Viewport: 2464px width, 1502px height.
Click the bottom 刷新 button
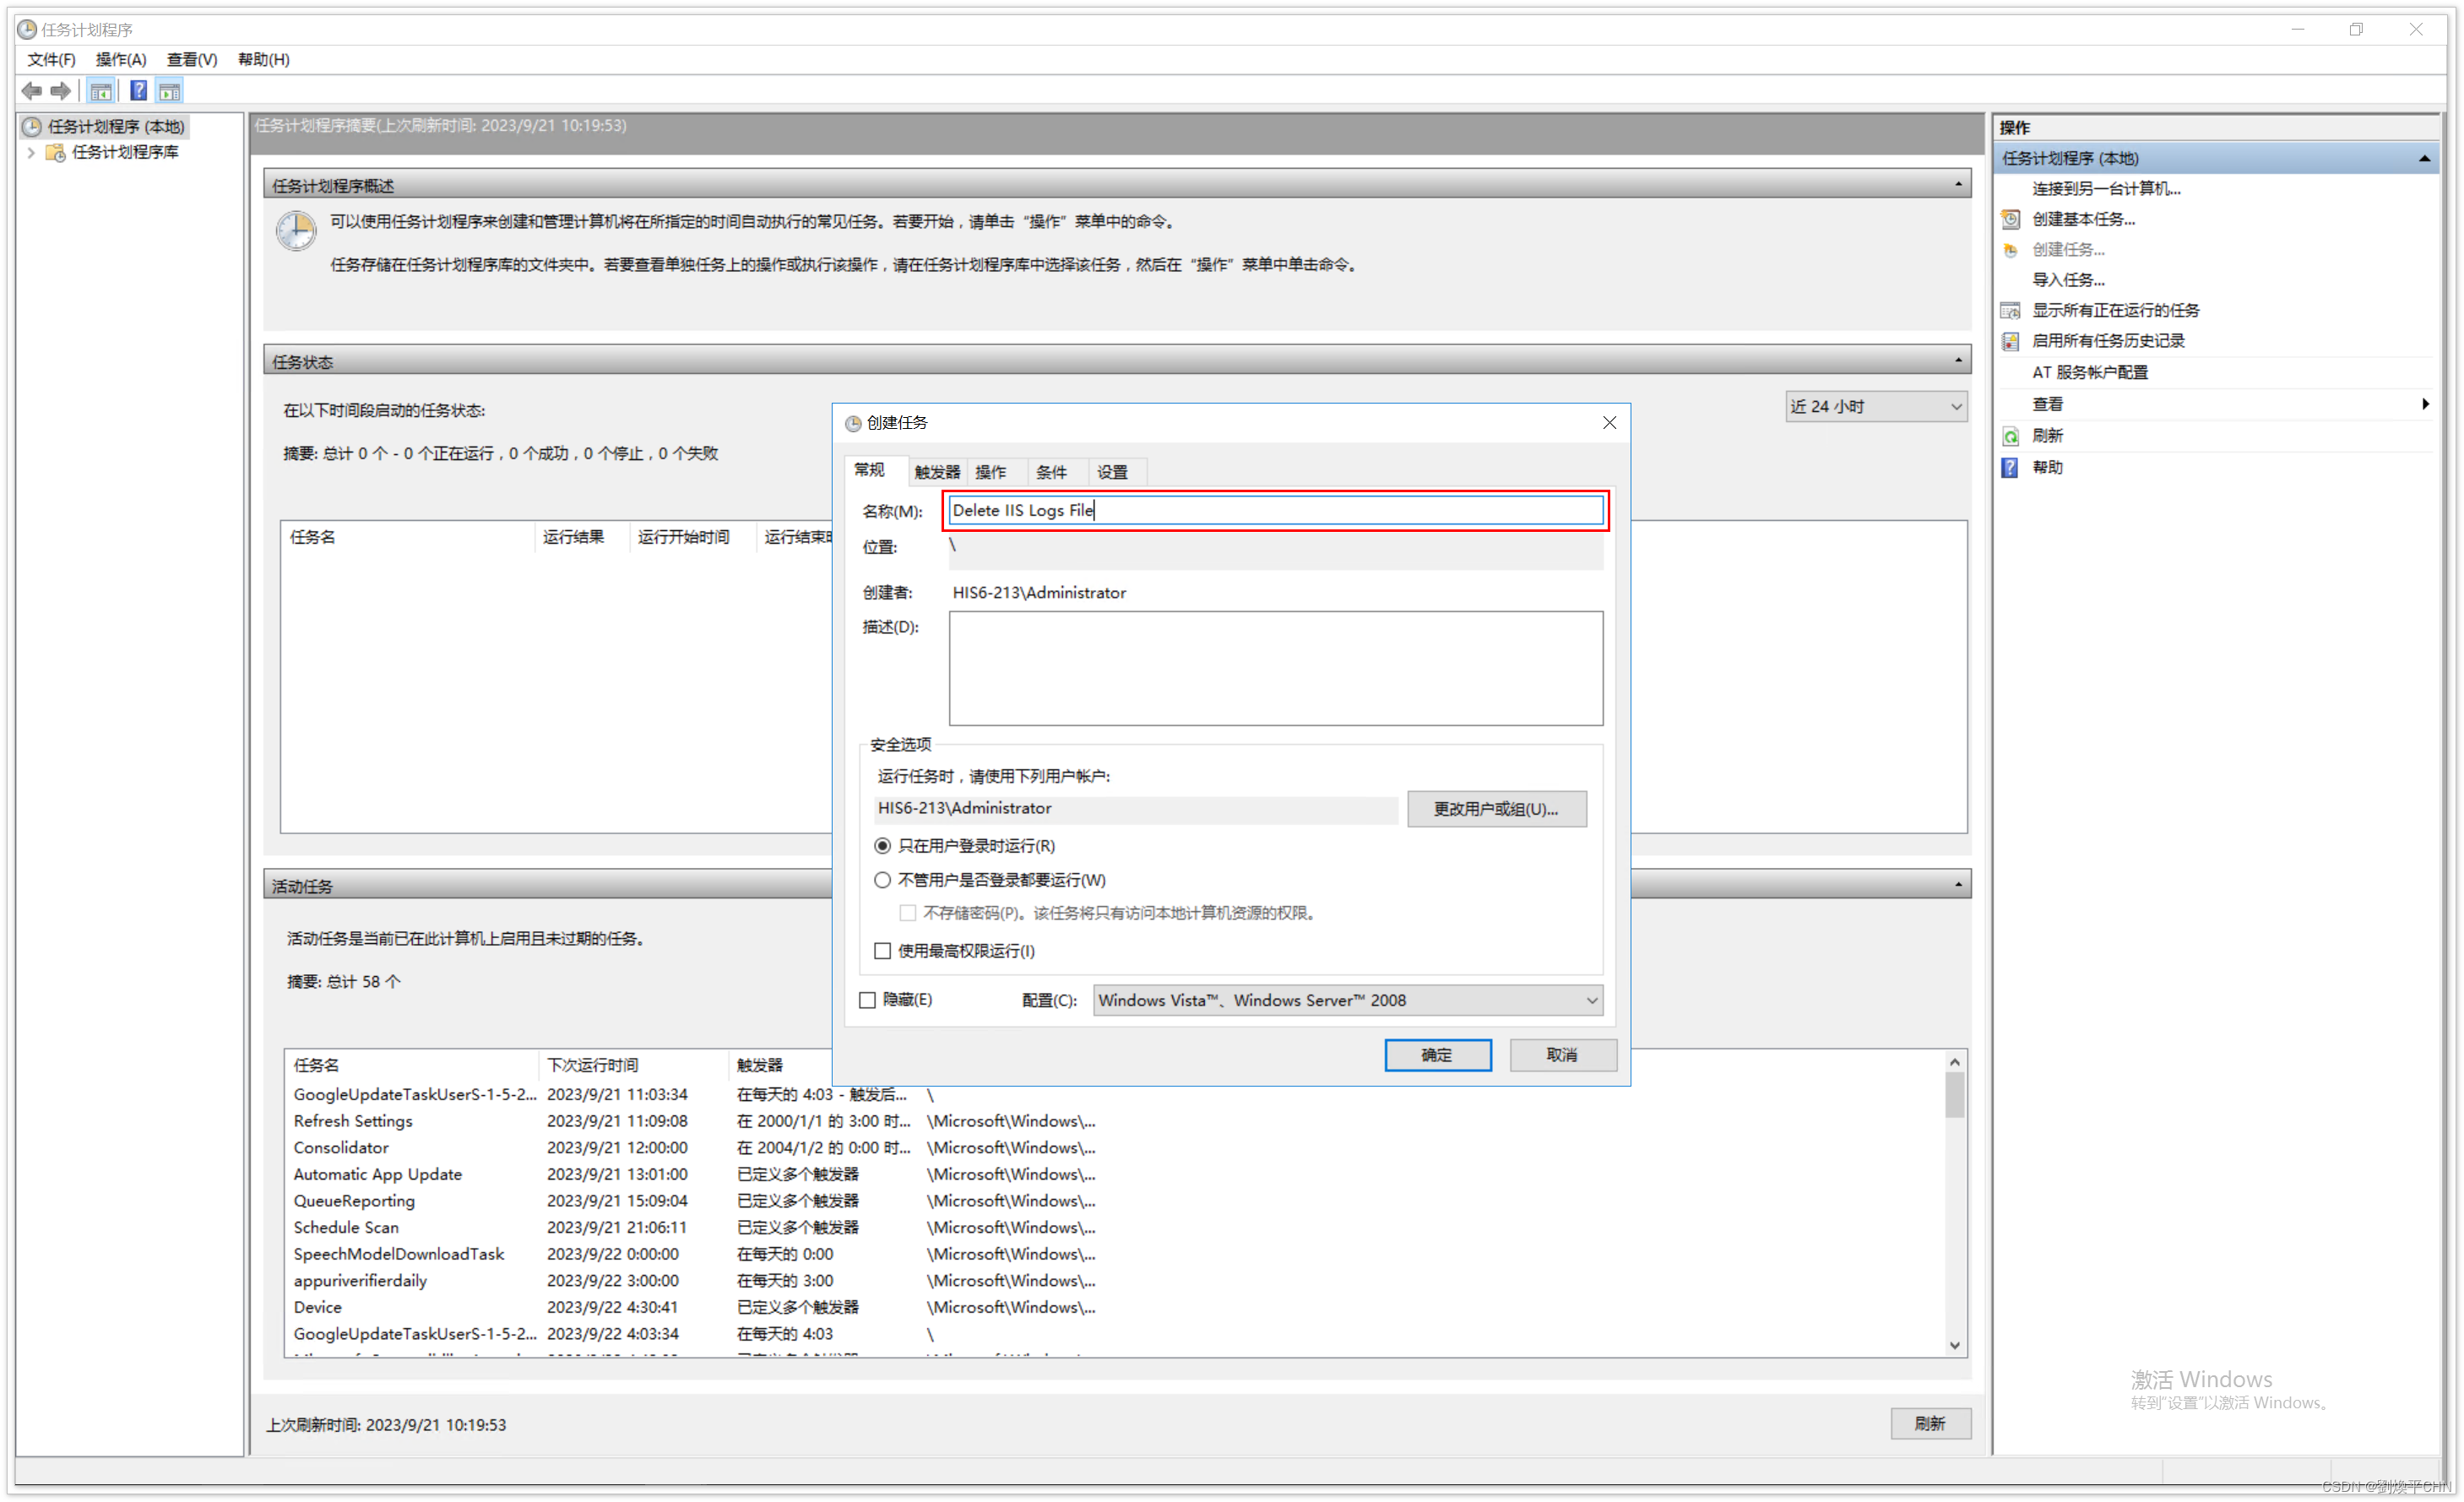pyautogui.click(x=1930, y=1424)
